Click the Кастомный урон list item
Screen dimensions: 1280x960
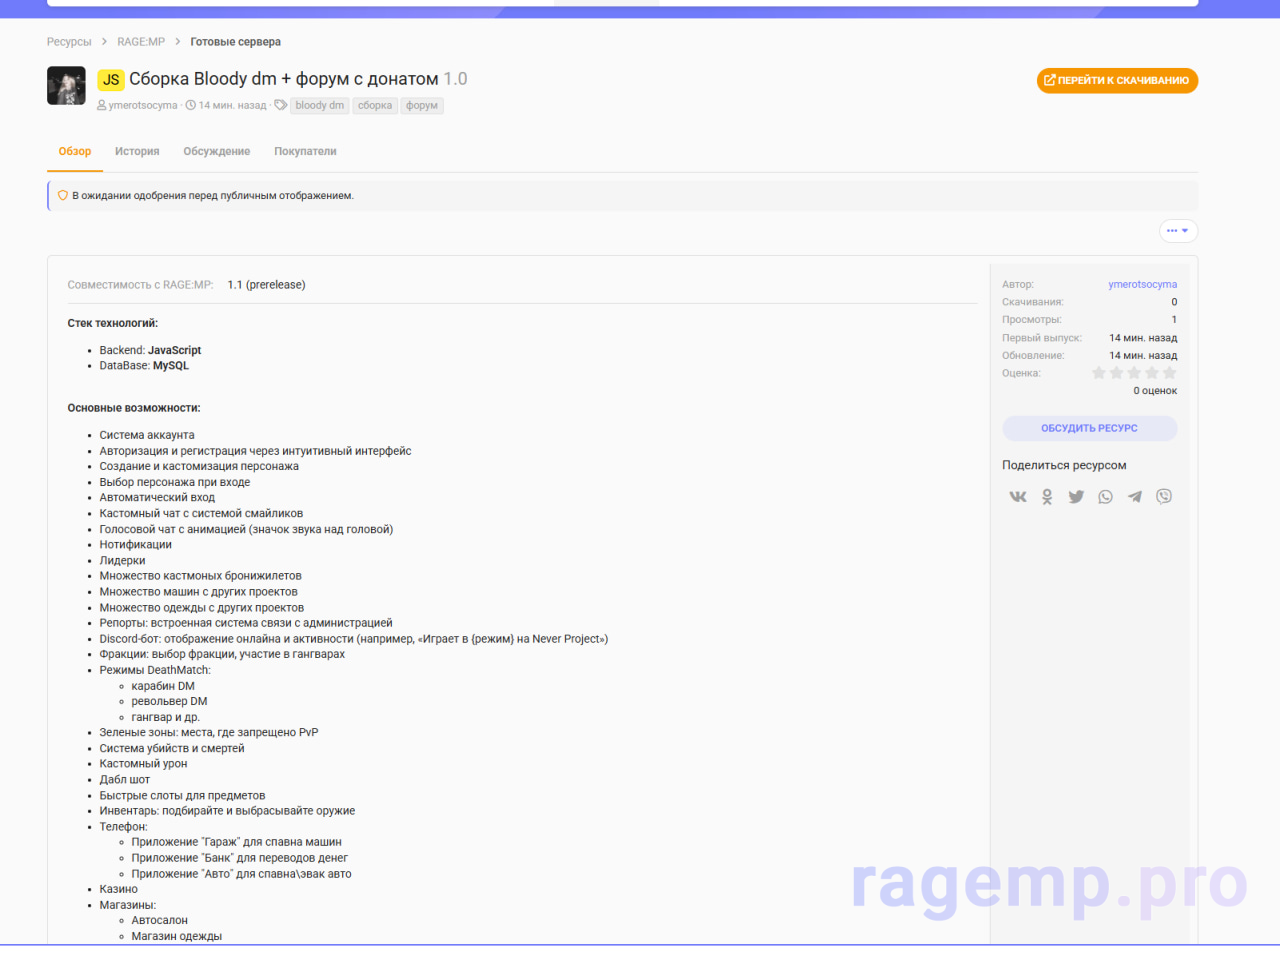(x=143, y=764)
